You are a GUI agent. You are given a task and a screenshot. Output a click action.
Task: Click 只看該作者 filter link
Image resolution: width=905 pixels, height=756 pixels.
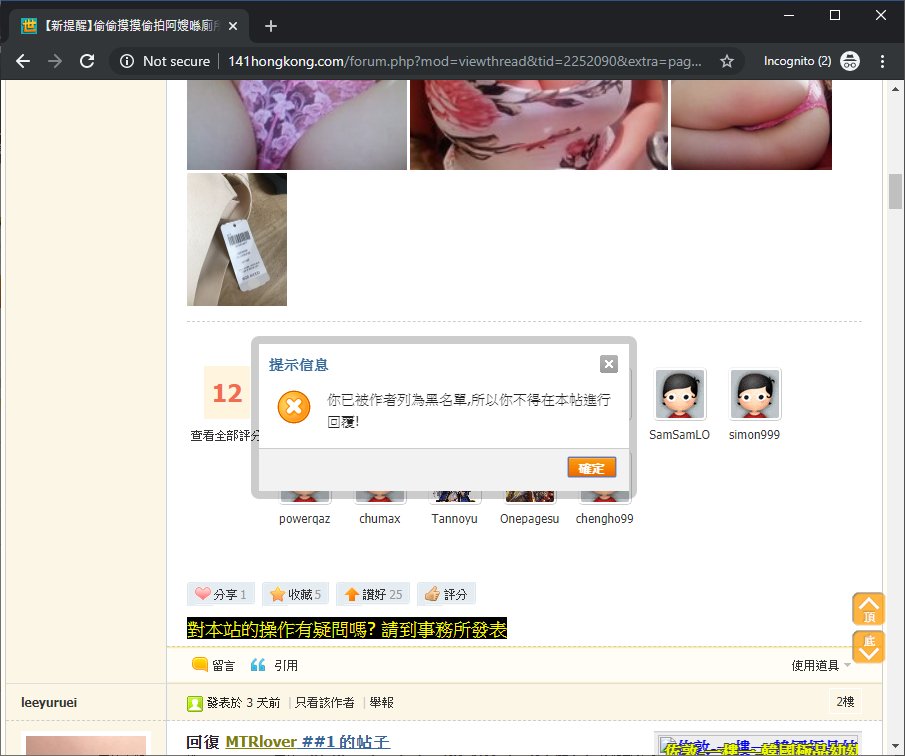(x=324, y=703)
